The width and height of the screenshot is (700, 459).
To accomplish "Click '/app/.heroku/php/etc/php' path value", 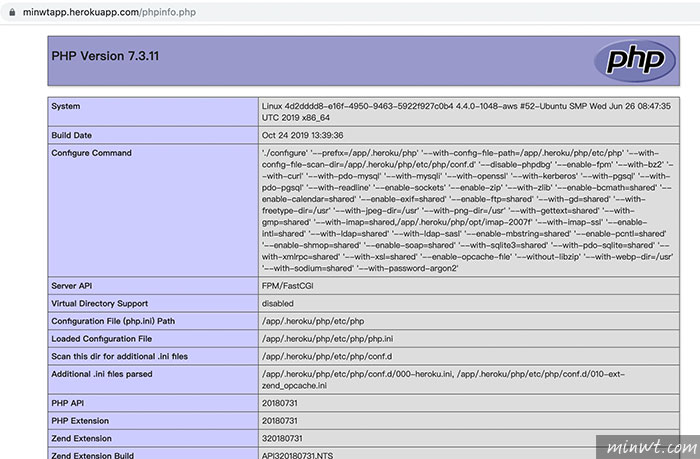I will (x=313, y=321).
